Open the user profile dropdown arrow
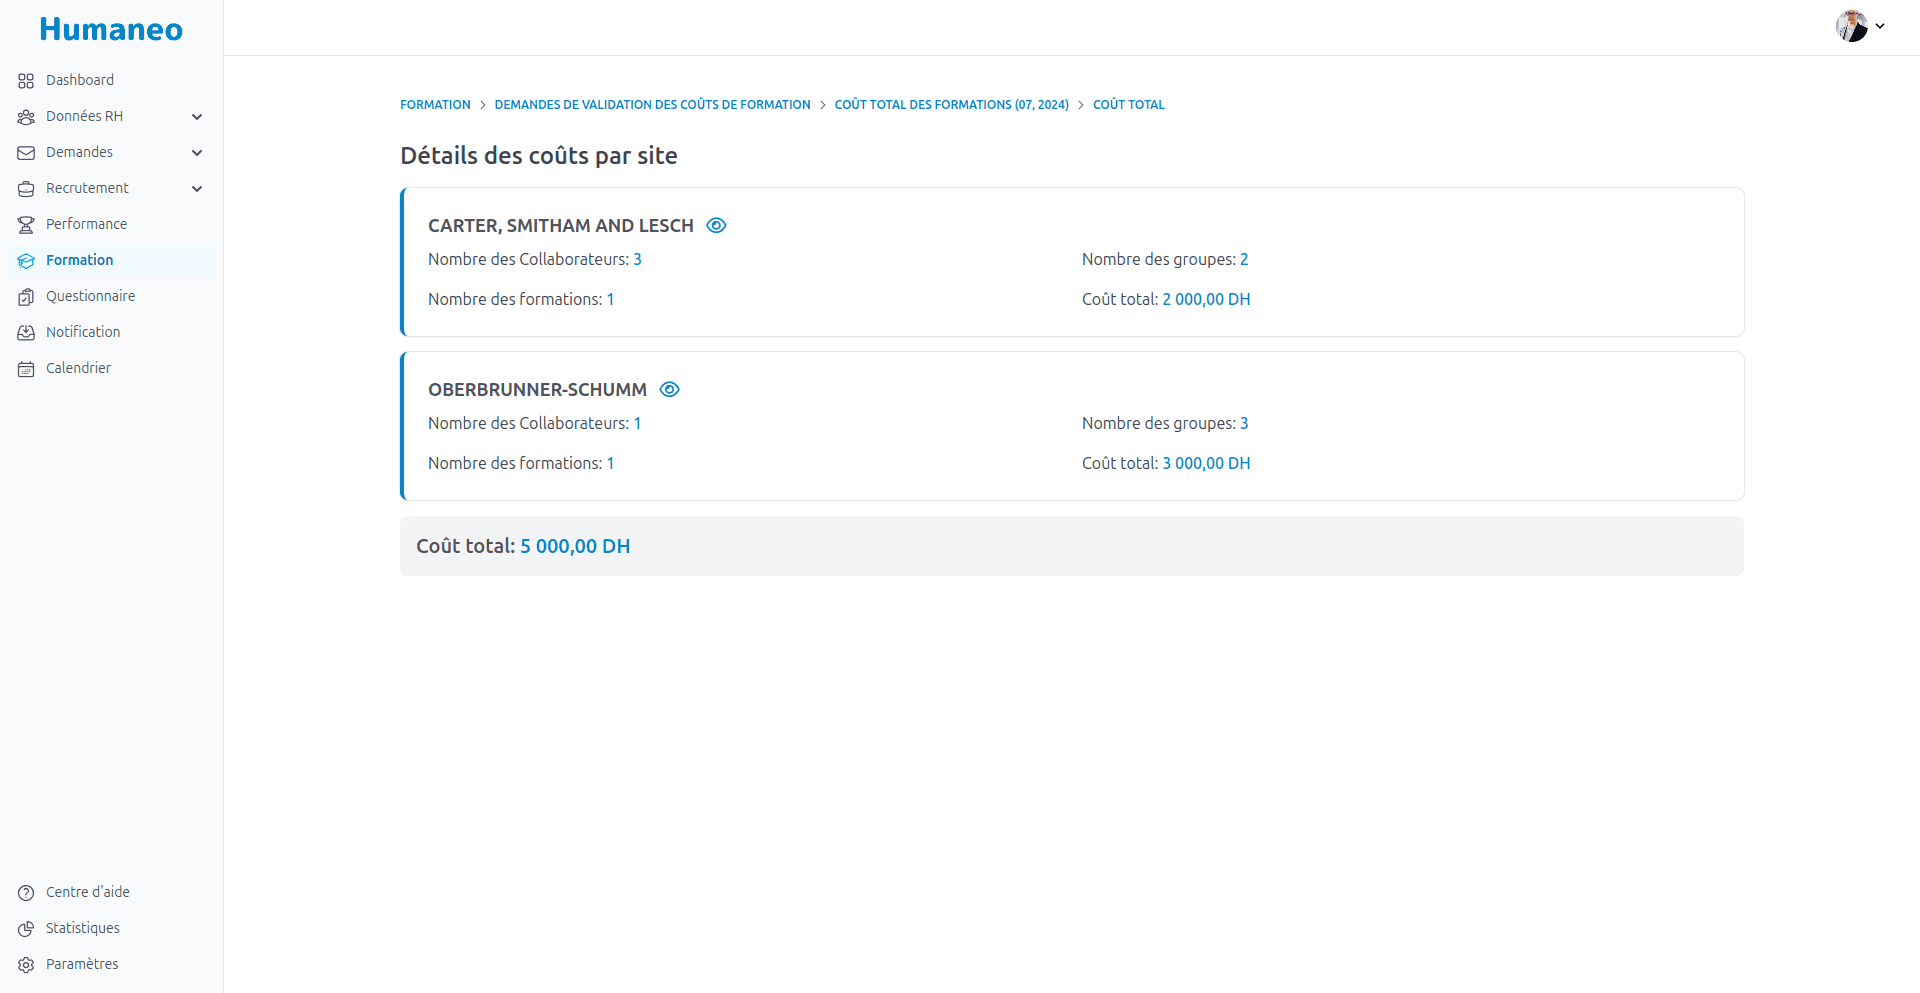 1880,27
